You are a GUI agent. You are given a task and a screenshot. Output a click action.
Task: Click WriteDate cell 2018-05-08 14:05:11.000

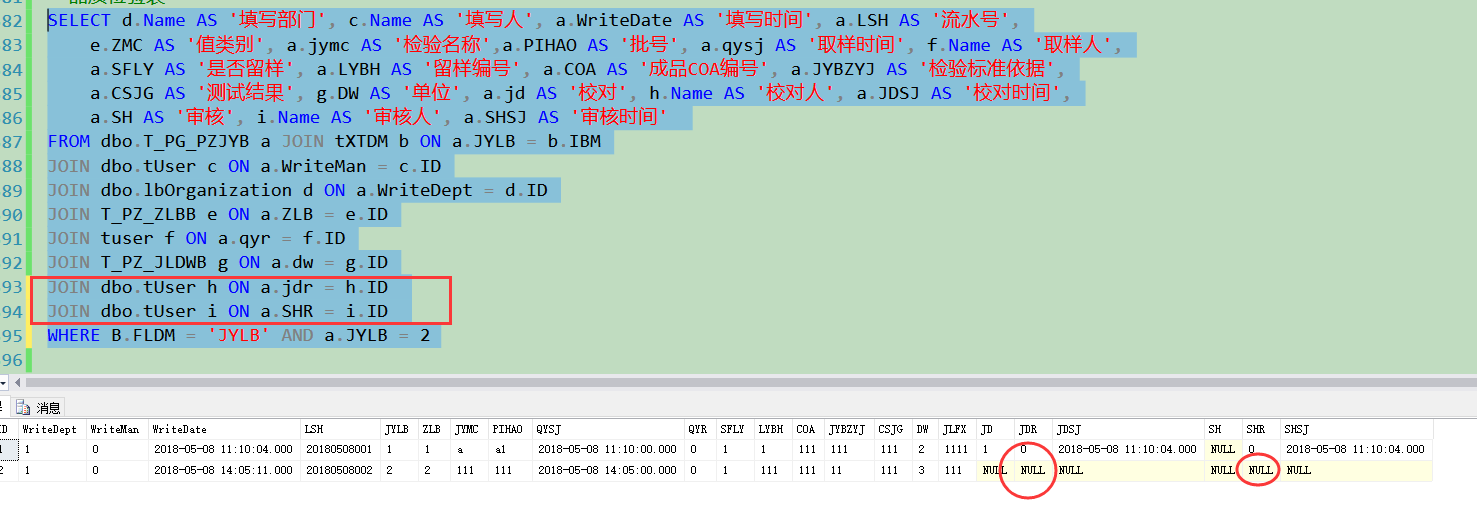(224, 470)
